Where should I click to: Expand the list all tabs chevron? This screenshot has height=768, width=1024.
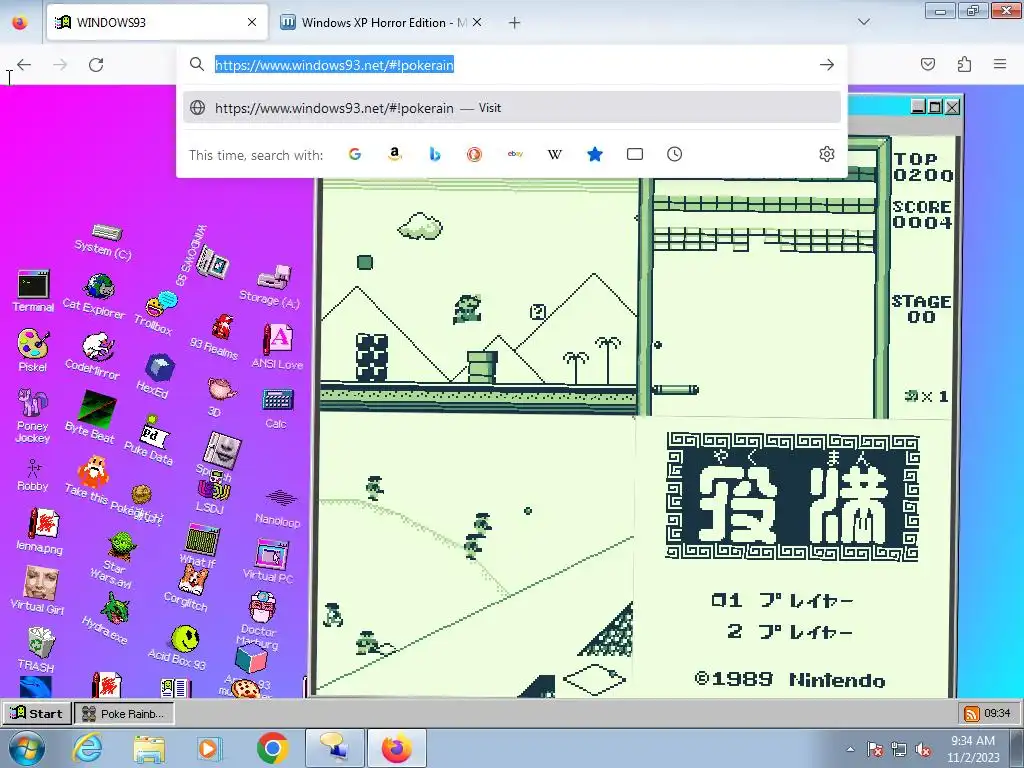pyautogui.click(x=864, y=22)
